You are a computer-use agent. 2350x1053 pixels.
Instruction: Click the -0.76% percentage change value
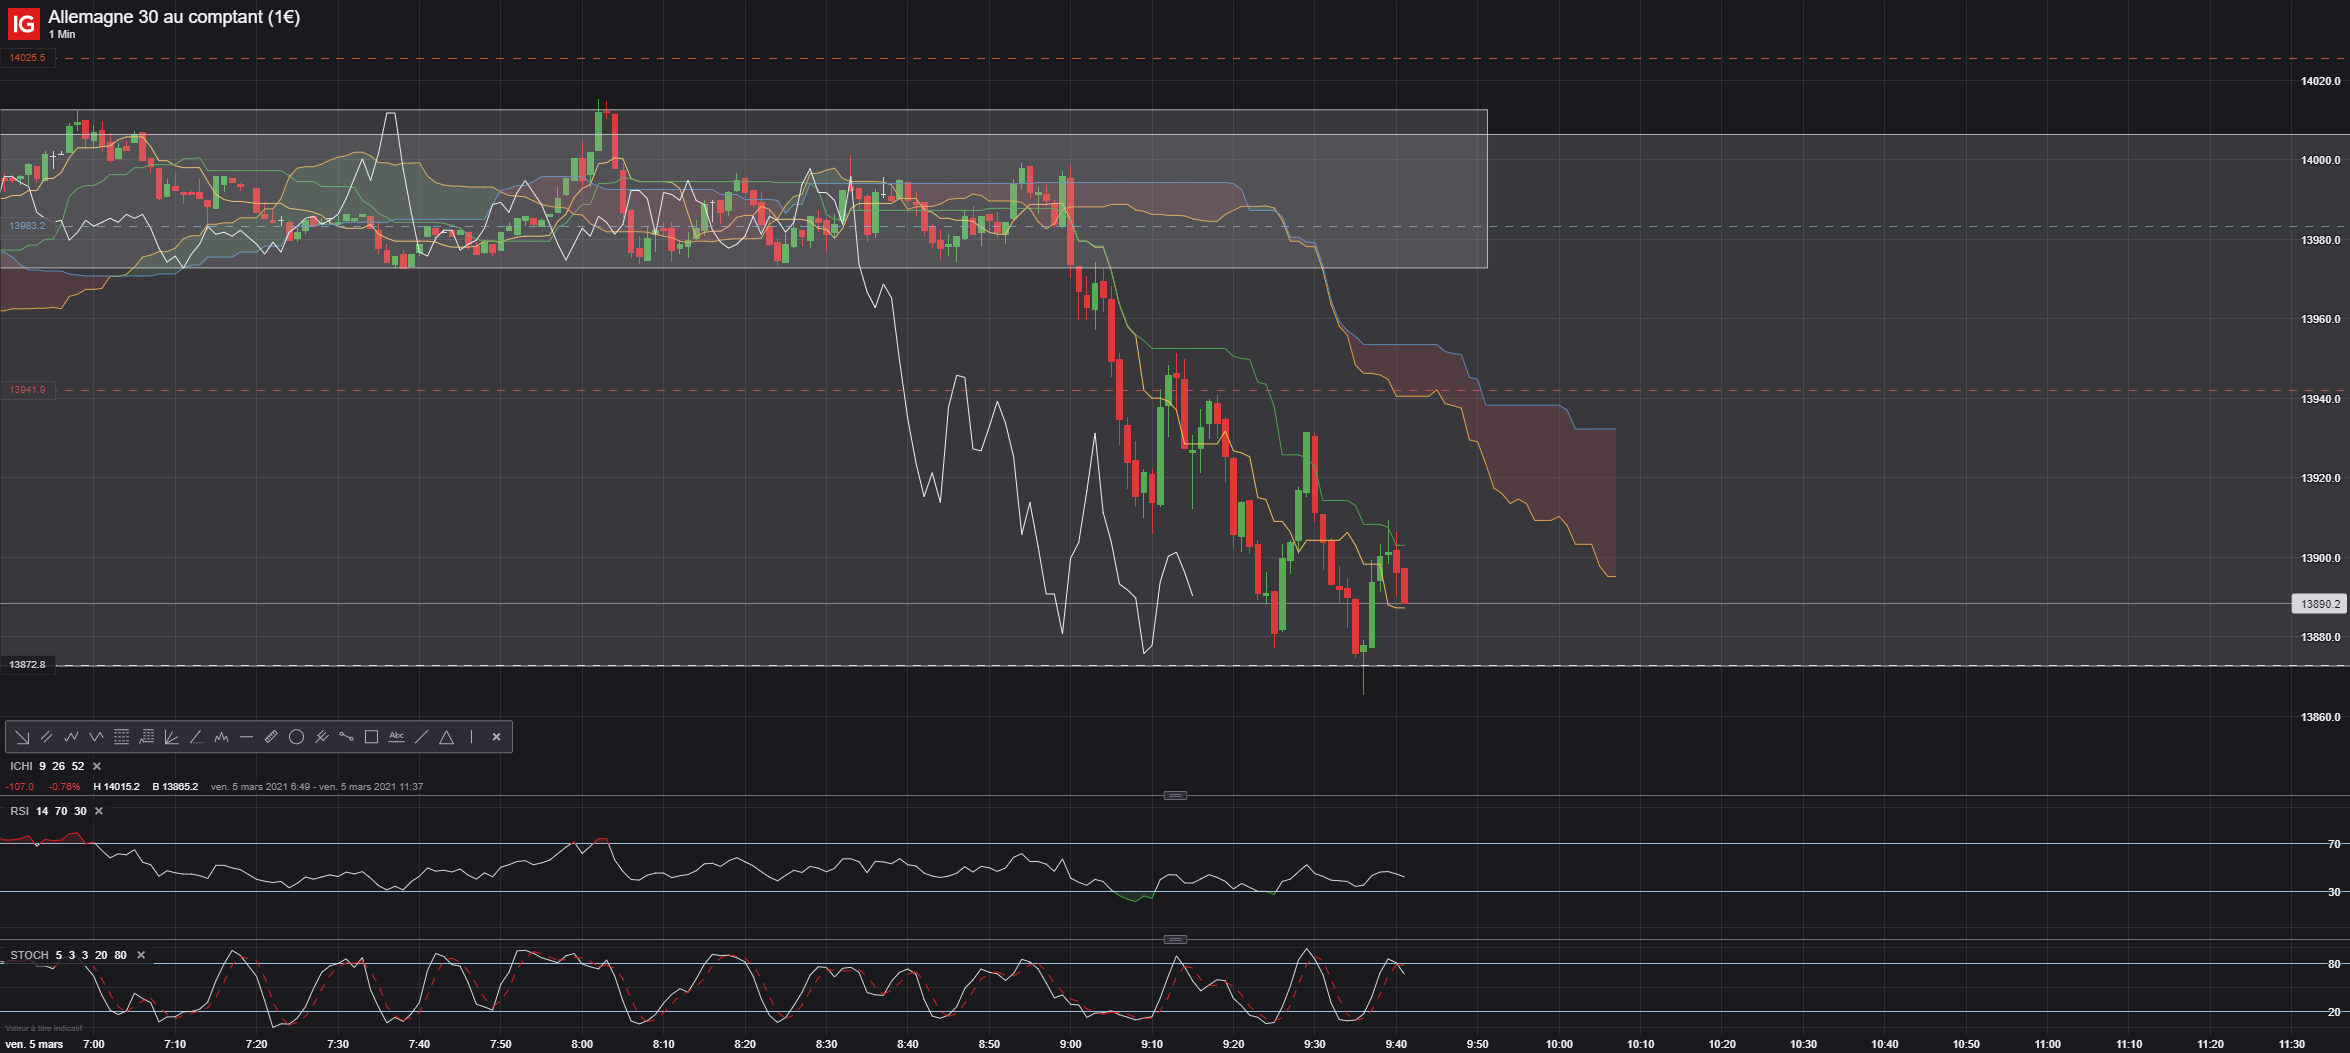pos(65,787)
